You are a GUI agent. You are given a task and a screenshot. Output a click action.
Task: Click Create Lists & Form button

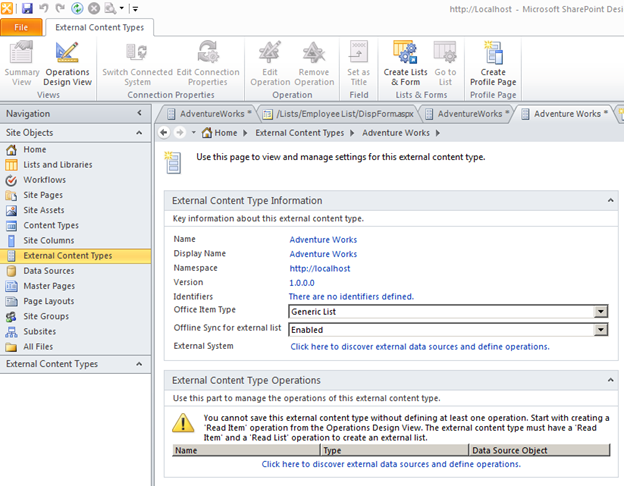[406, 64]
